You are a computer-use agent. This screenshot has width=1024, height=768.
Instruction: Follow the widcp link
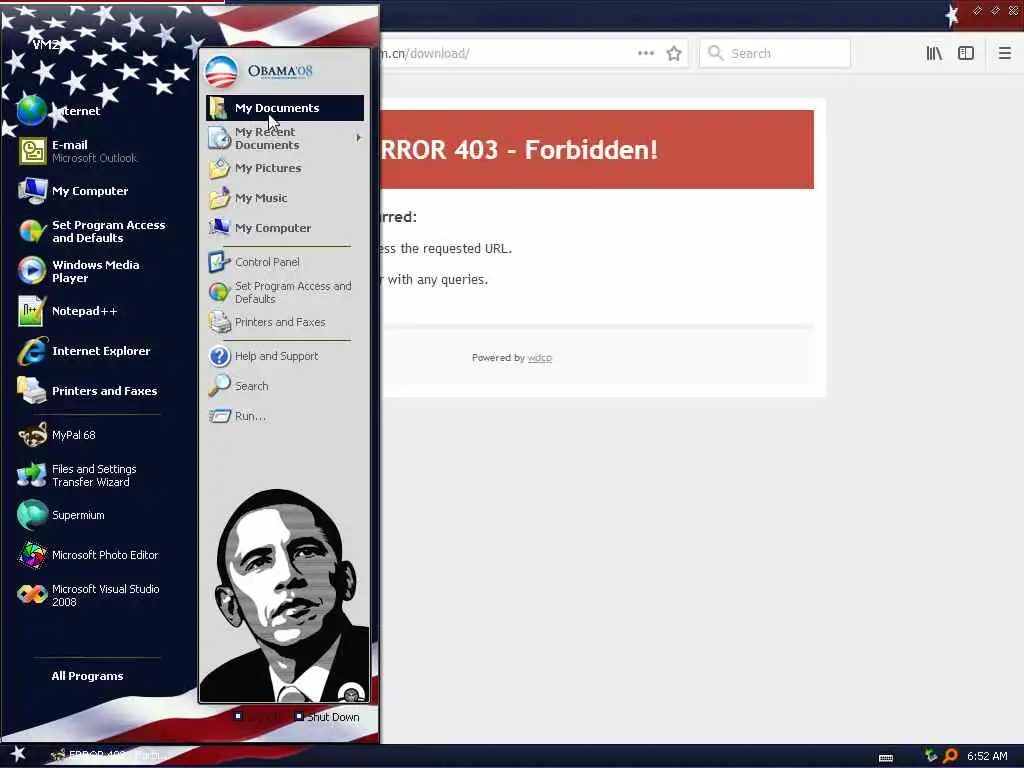[x=539, y=358]
